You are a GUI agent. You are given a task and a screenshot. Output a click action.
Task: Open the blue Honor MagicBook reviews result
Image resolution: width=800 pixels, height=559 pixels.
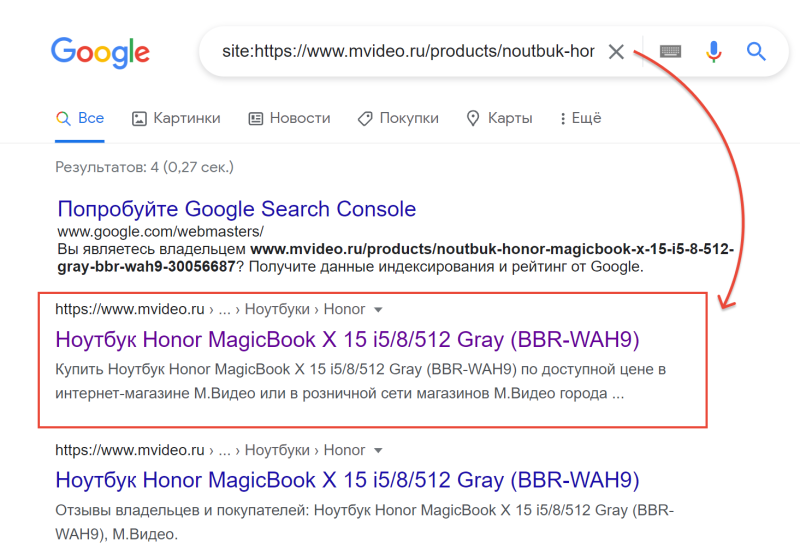[x=347, y=479]
